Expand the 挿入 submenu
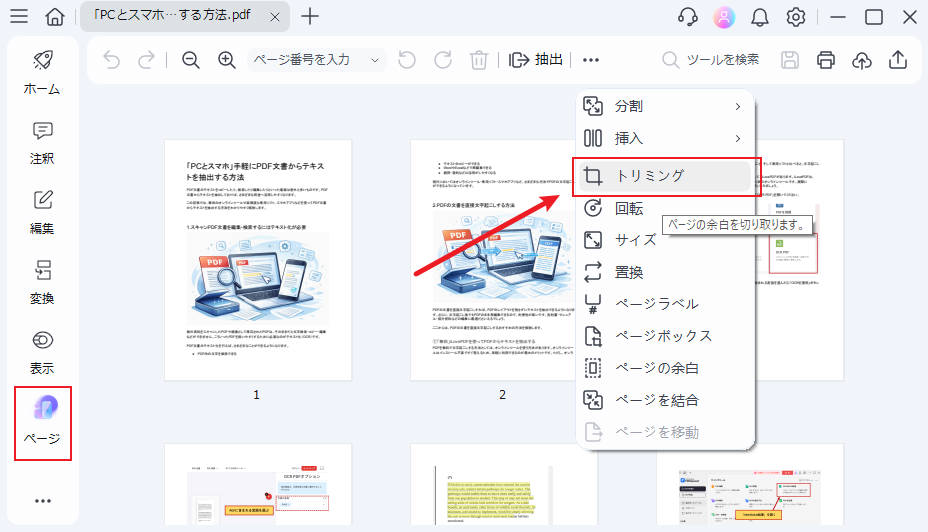 coord(665,138)
